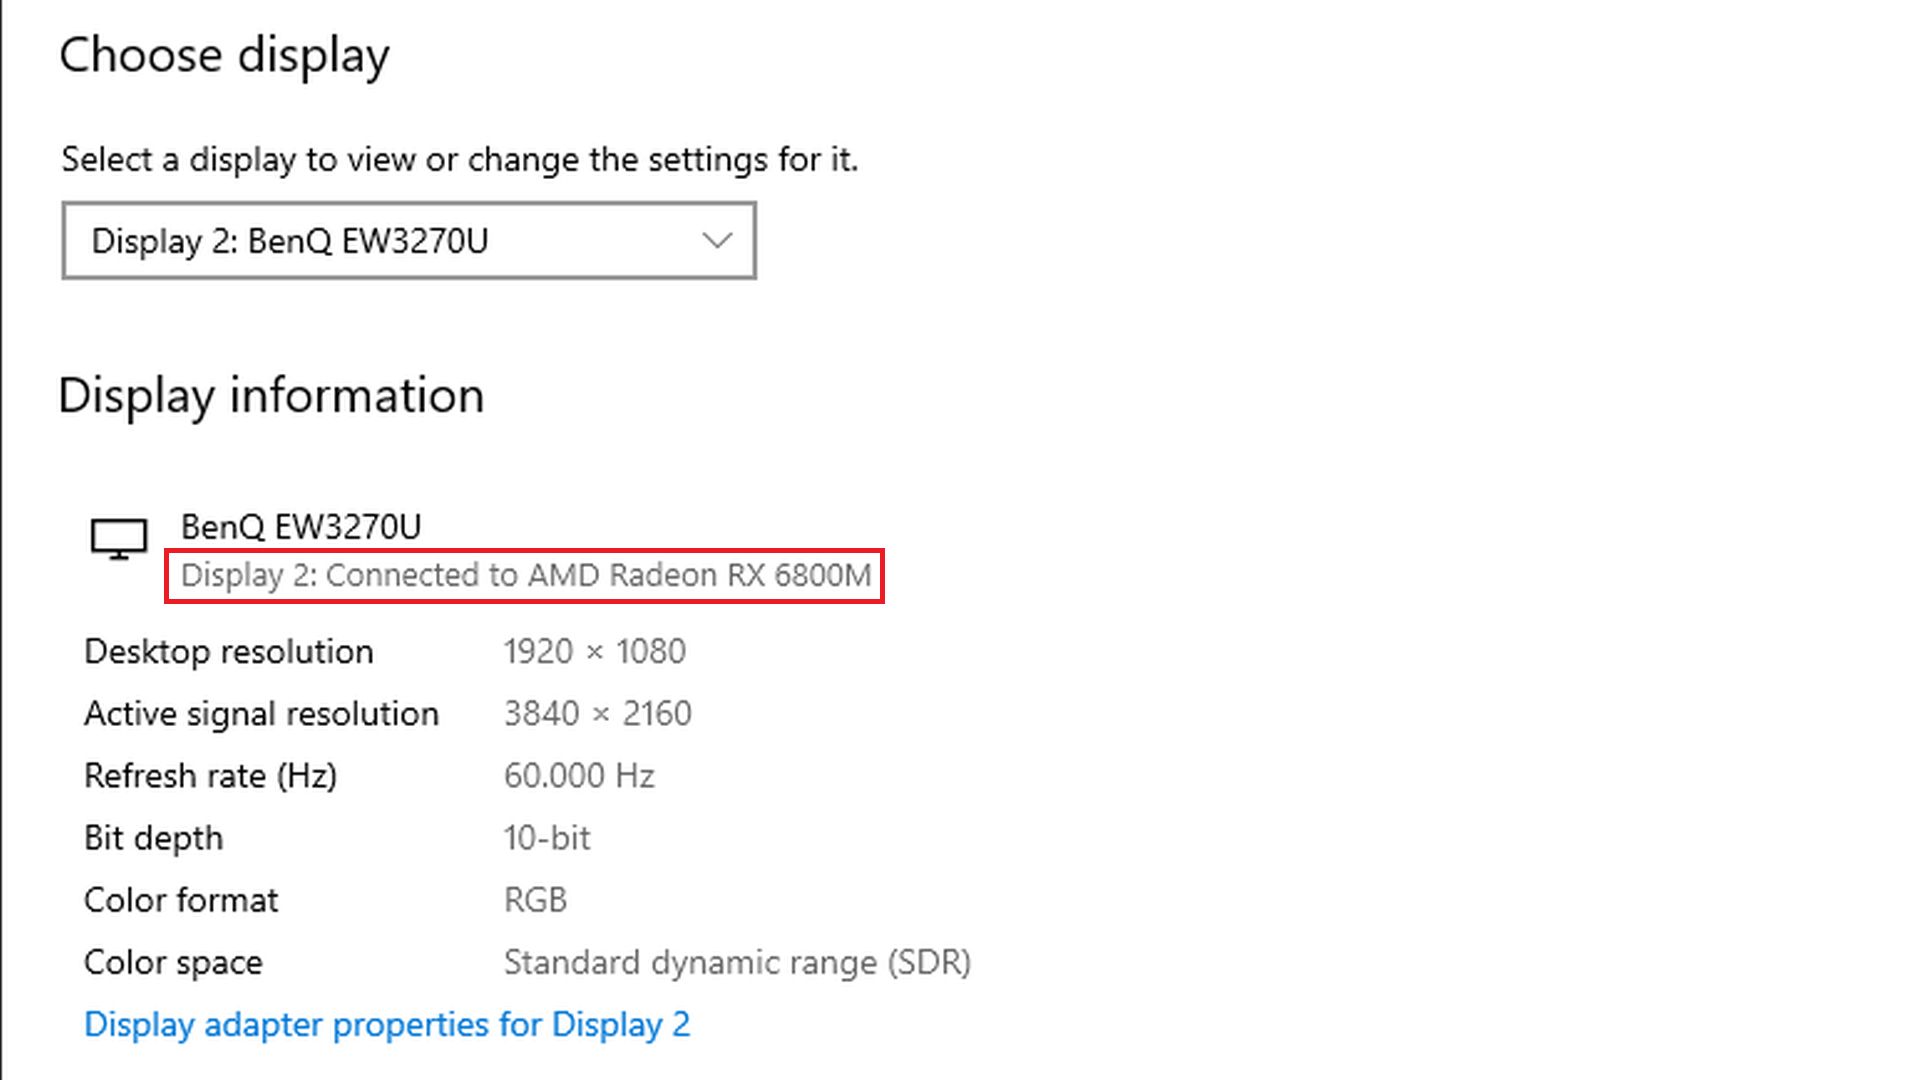Open Display adapter properties for Display 2
Viewport: 1920px width, 1080px height.
pyautogui.click(x=387, y=1025)
